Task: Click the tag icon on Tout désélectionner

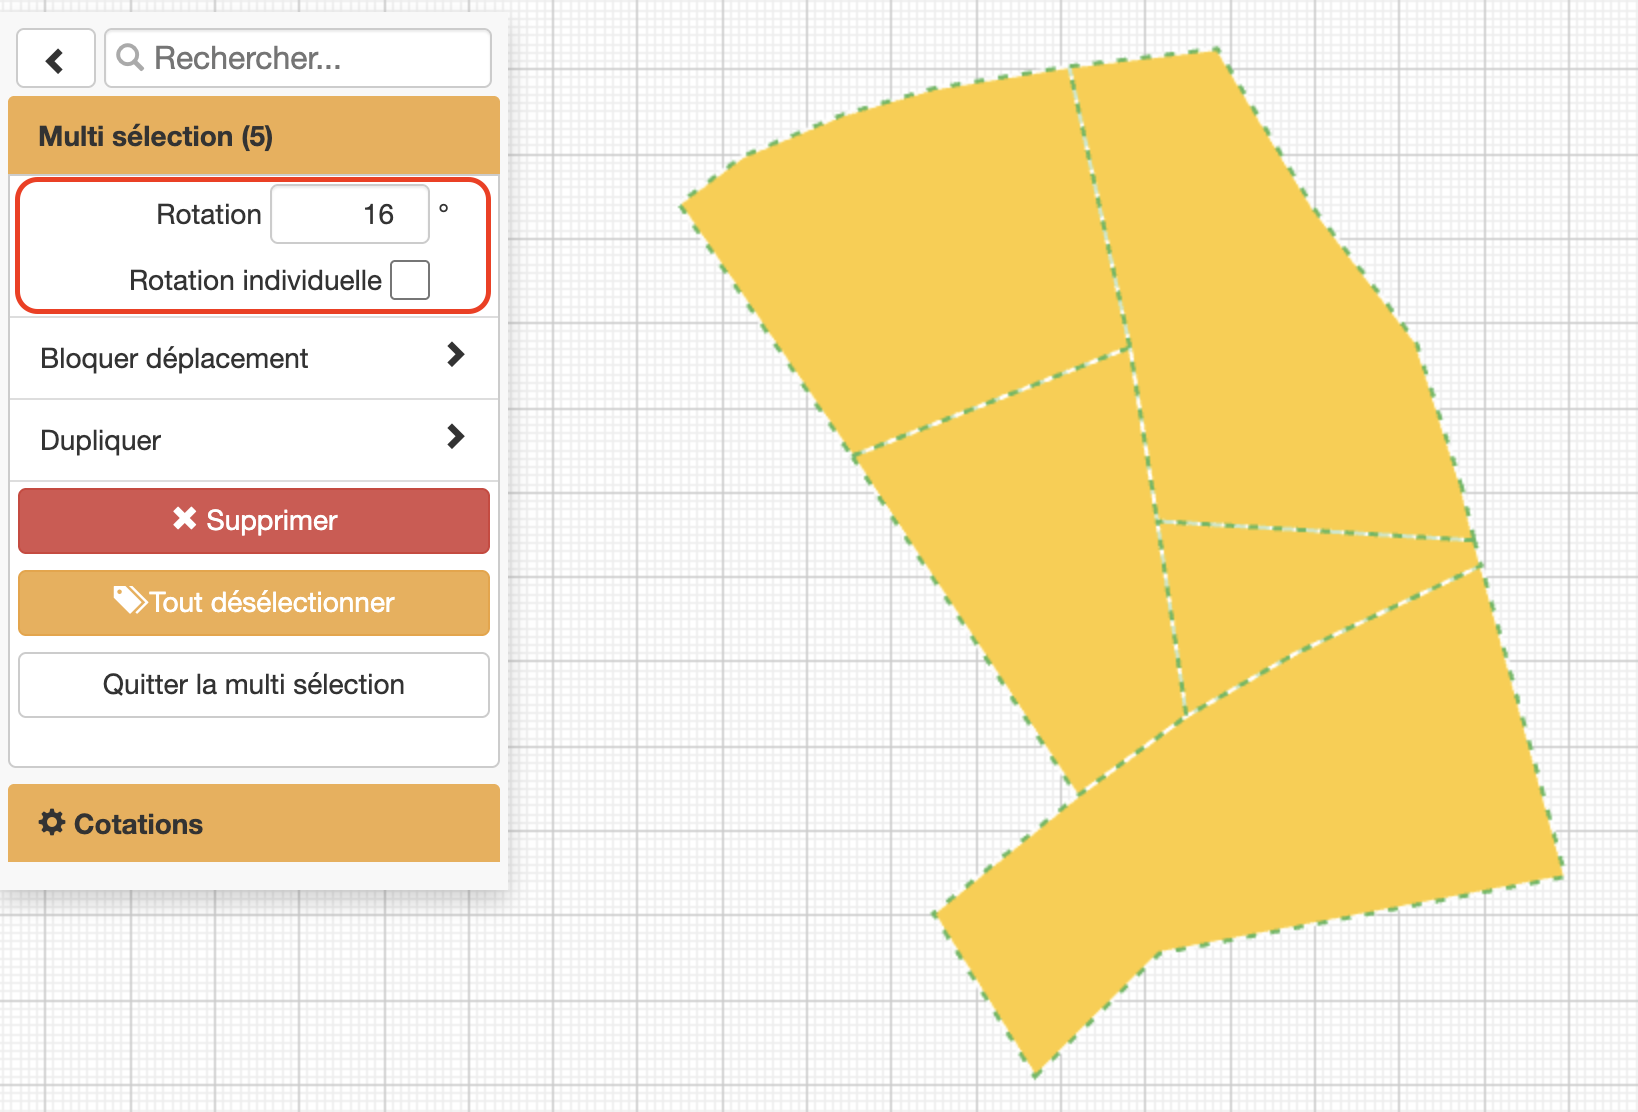Action: [129, 600]
